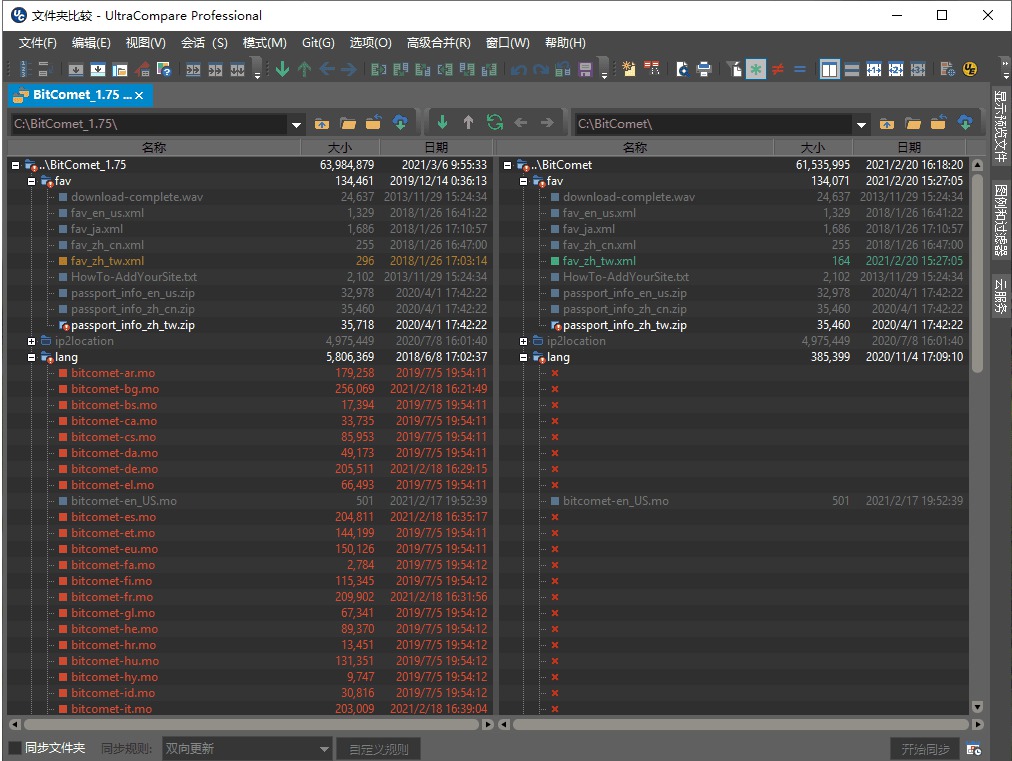
Task: Open the 云服务 side panel tab
Action: click(1000, 296)
